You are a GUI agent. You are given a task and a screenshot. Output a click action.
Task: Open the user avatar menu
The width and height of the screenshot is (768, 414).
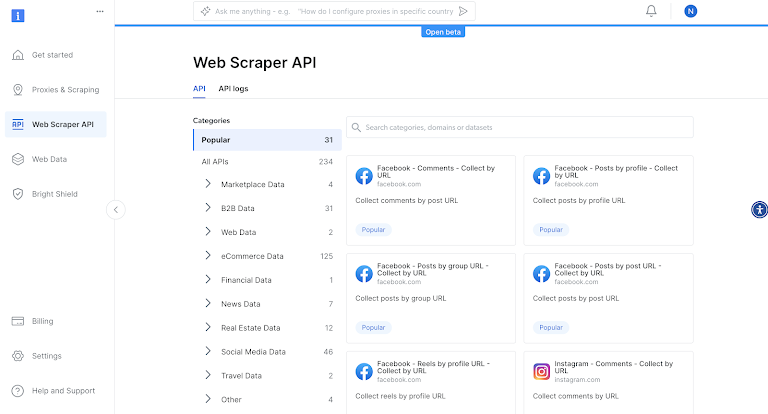coord(690,11)
